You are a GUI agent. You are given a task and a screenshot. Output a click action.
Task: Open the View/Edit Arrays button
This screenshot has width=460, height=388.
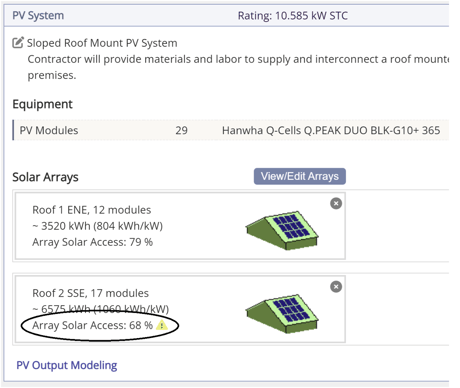tap(300, 176)
